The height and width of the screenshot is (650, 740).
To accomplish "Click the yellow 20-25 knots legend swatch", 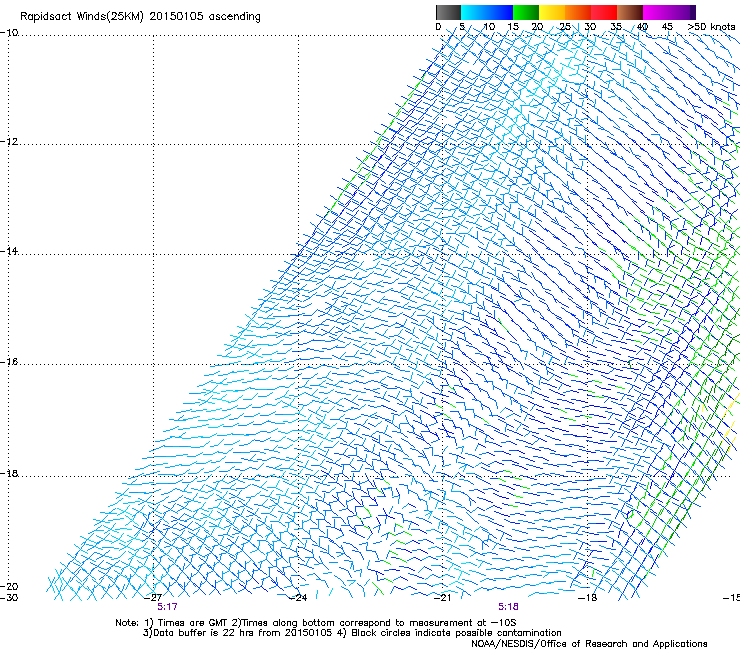I will 552,12.
